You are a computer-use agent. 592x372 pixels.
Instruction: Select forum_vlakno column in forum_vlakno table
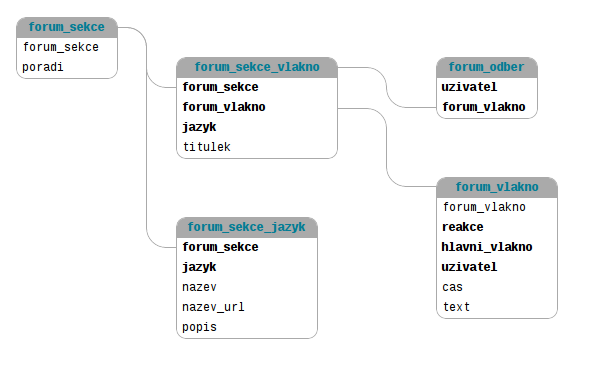pyautogui.click(x=484, y=207)
